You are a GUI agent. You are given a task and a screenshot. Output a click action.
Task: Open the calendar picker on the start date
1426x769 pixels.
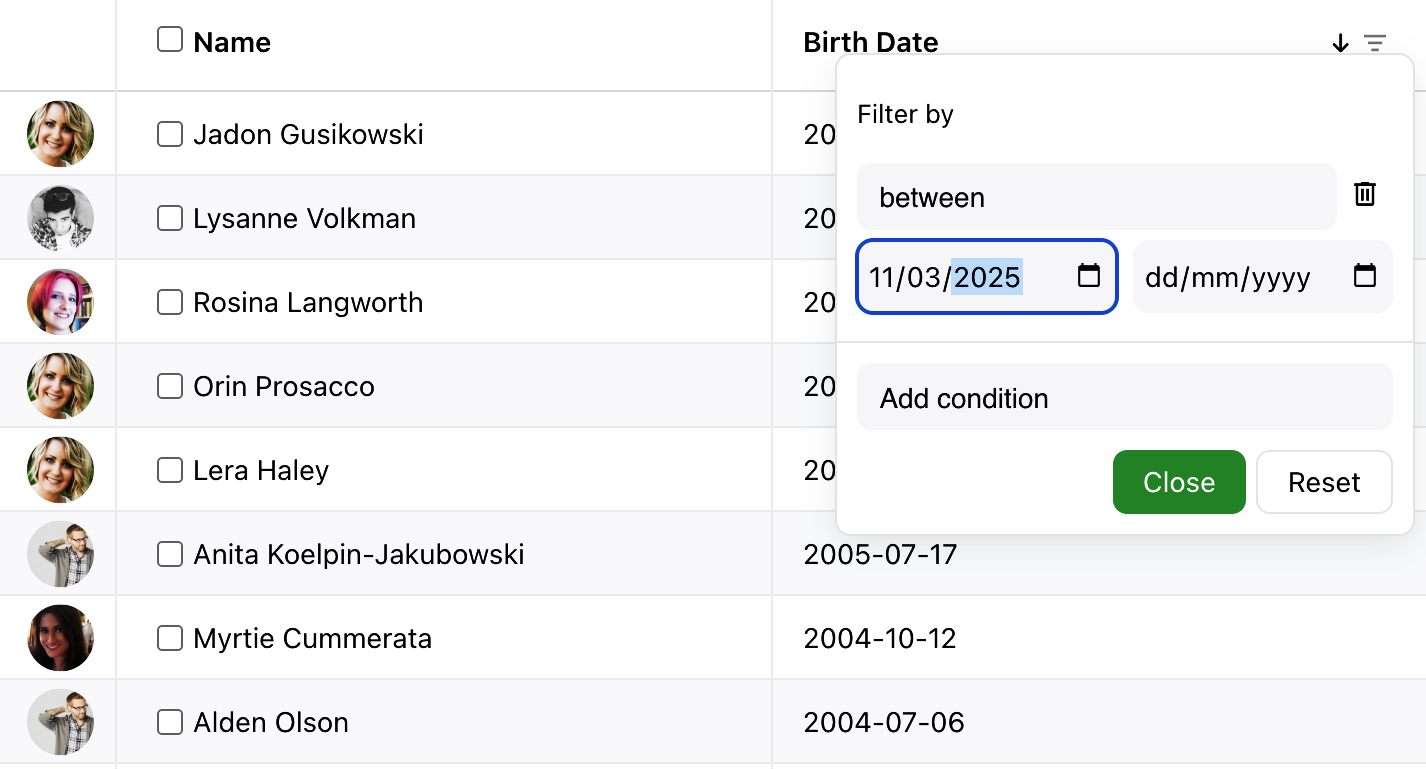coord(1089,278)
